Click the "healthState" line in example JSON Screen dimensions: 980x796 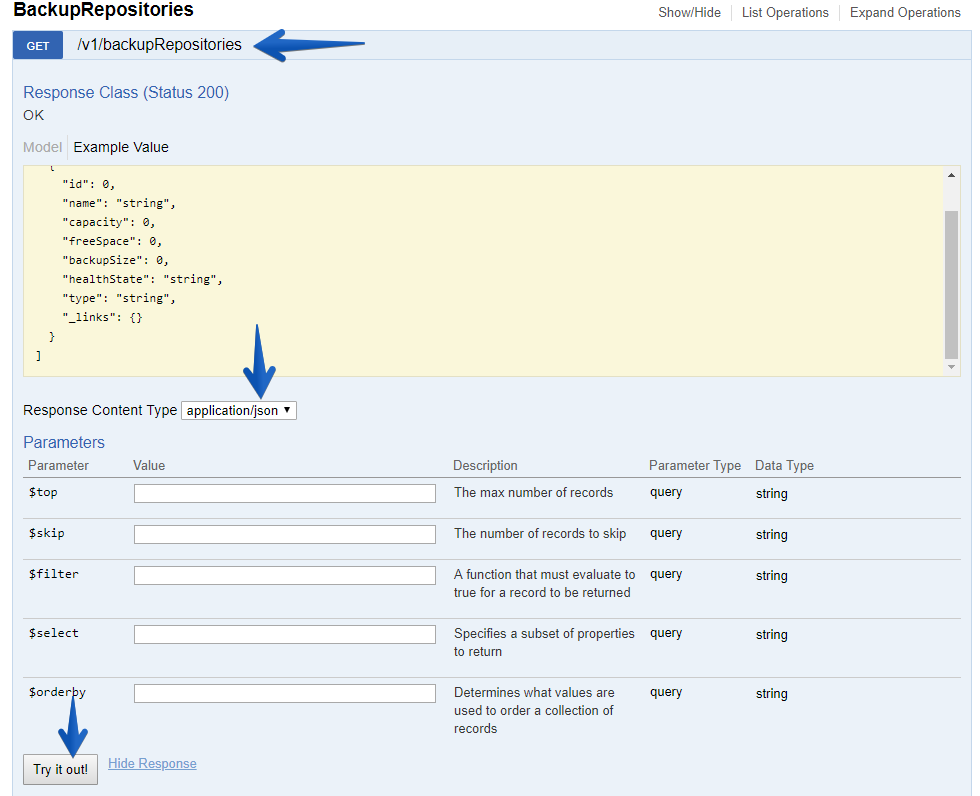click(x=142, y=279)
